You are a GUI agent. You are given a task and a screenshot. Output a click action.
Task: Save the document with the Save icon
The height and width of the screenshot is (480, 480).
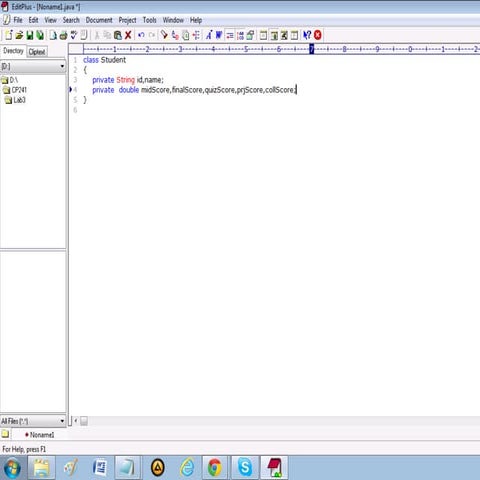[30, 35]
